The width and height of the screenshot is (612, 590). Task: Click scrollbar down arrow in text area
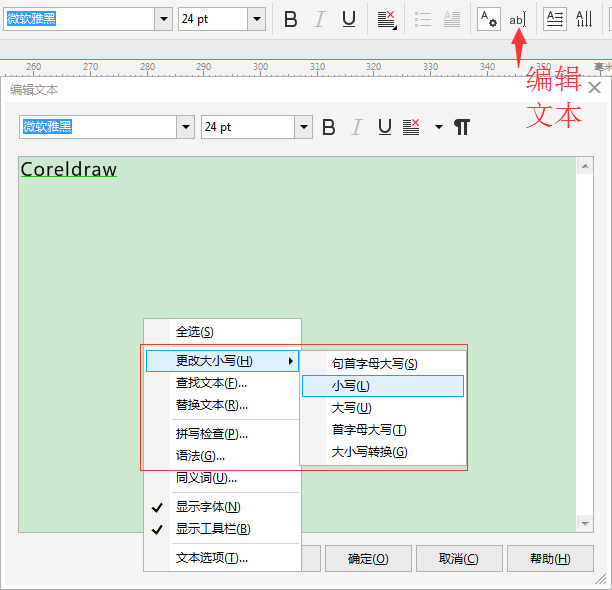(x=585, y=523)
